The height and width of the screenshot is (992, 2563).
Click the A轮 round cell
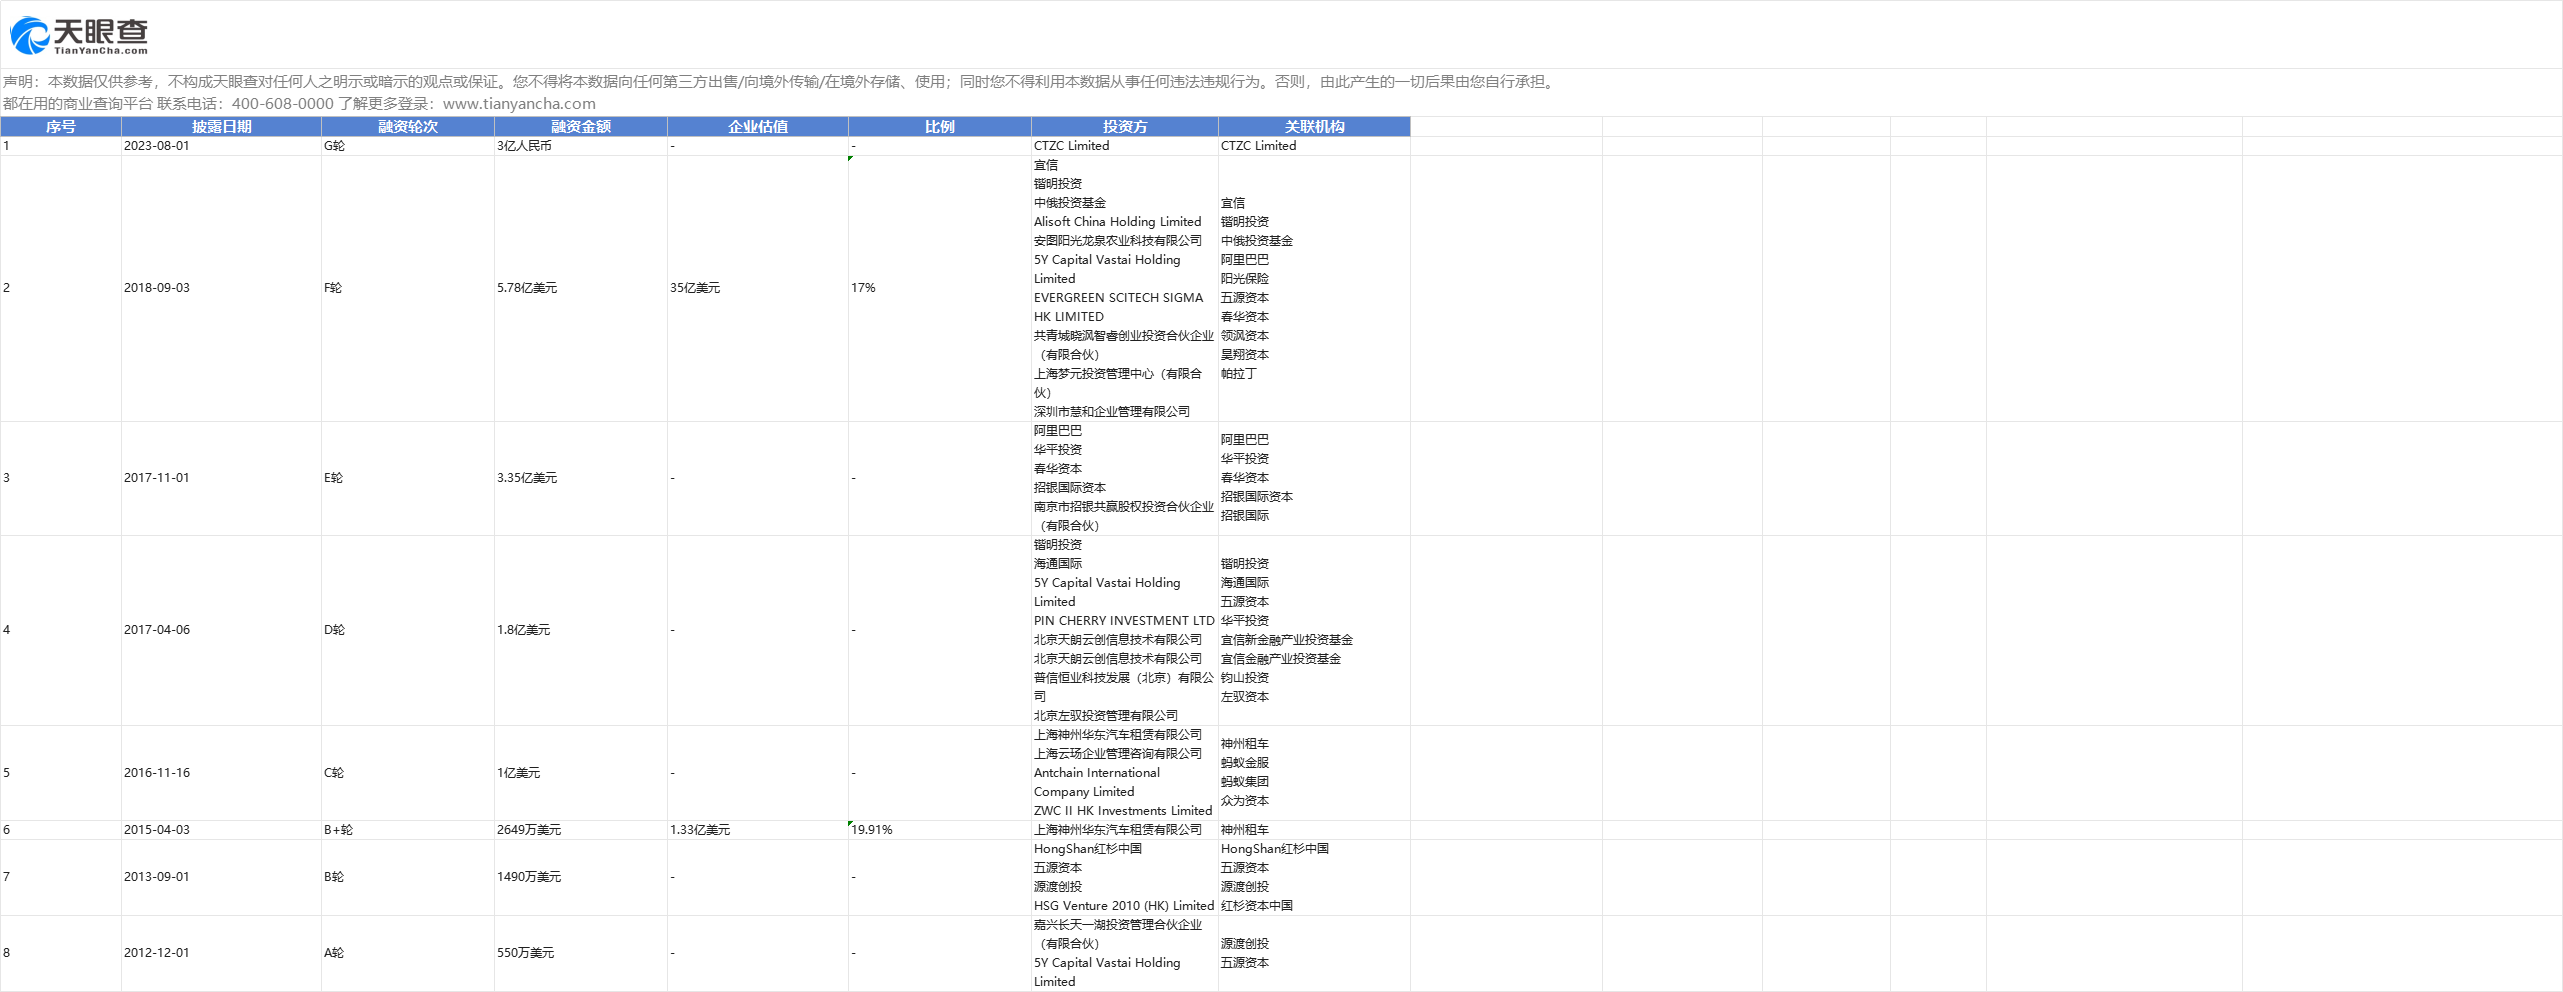(x=408, y=953)
